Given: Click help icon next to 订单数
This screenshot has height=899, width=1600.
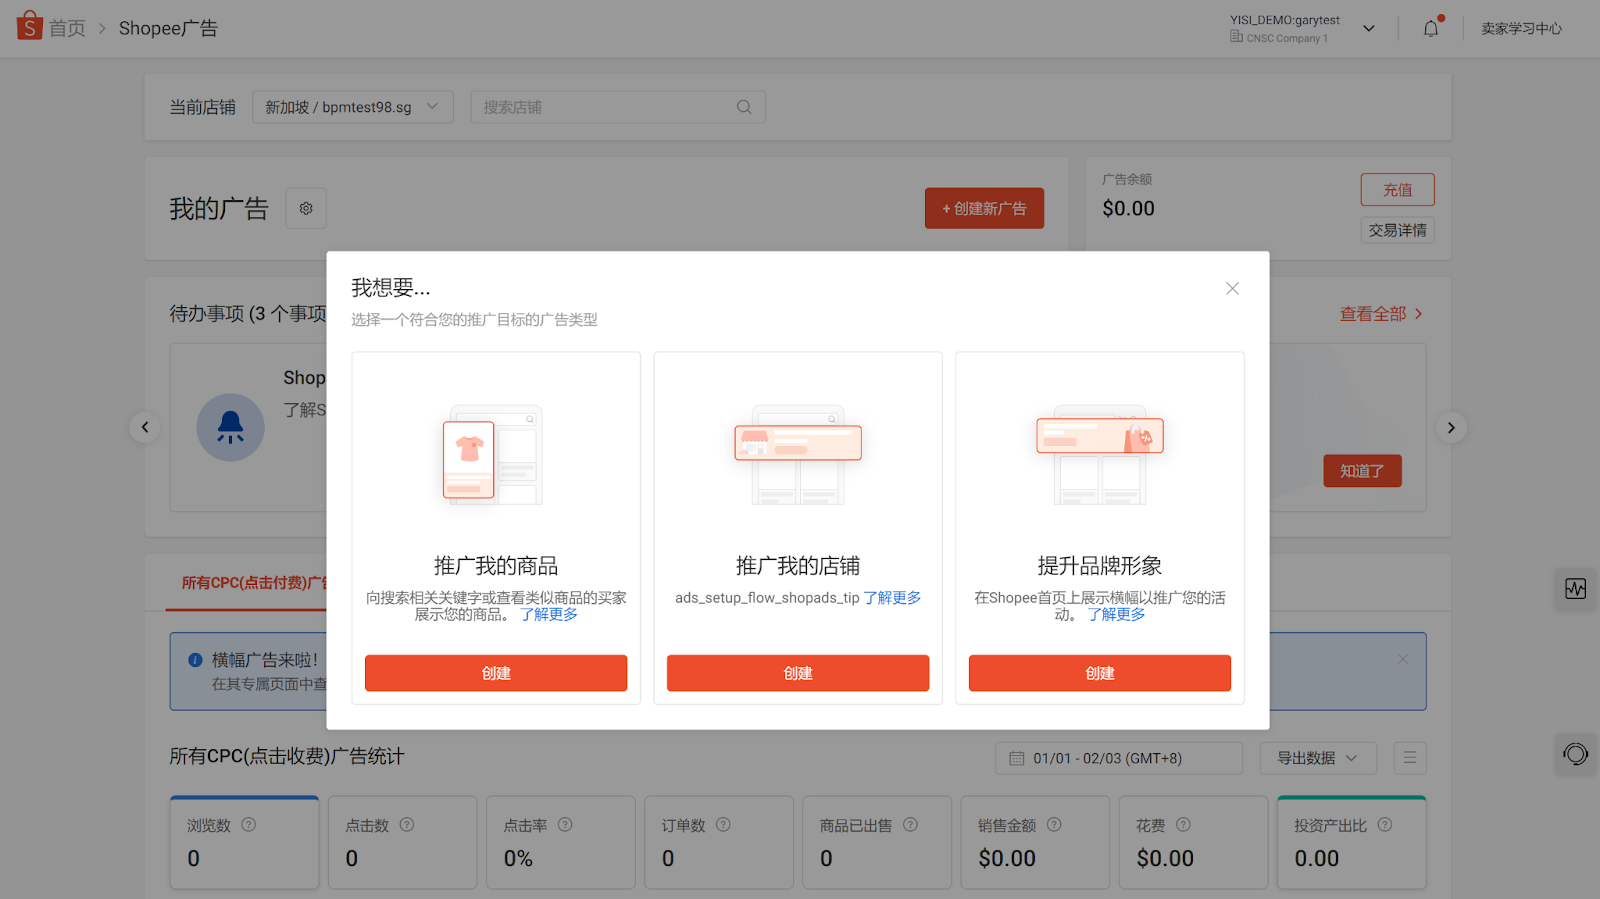Looking at the screenshot, I should 723,825.
